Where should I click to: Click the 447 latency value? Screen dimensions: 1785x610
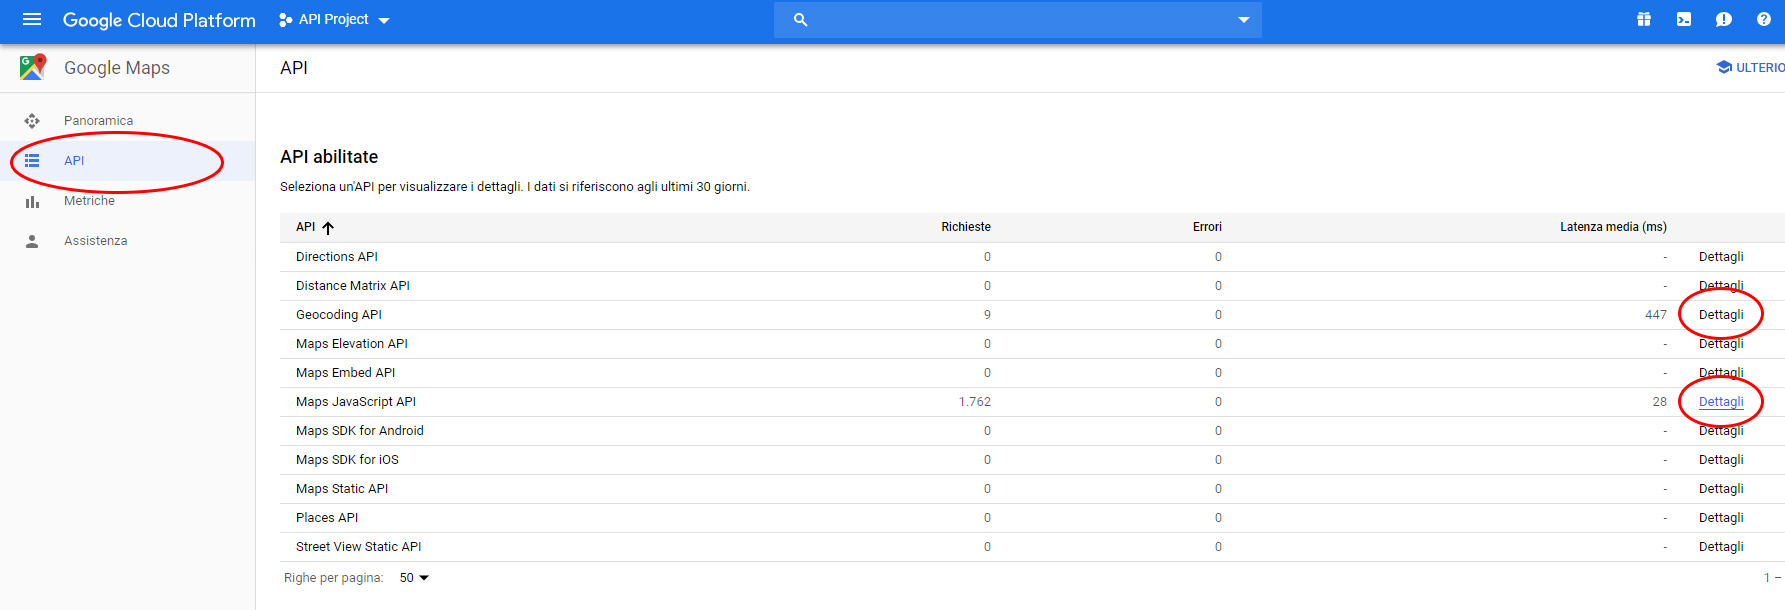[1656, 315]
